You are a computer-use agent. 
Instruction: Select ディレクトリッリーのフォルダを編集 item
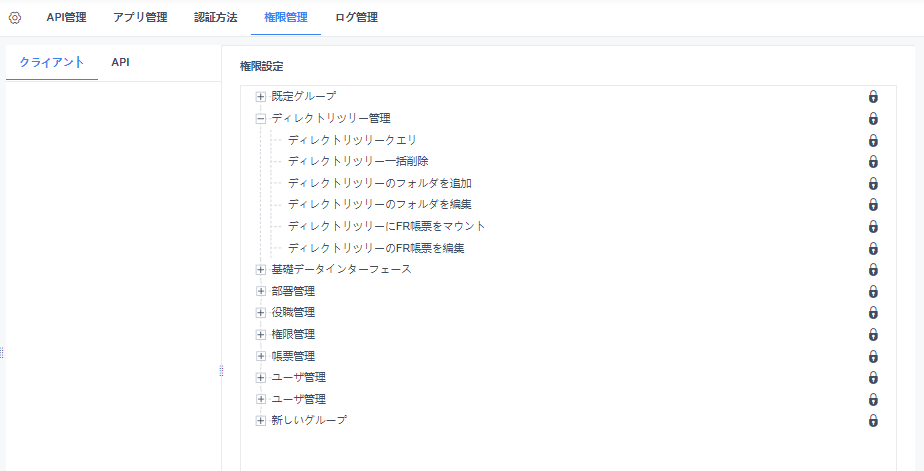[x=380, y=205]
